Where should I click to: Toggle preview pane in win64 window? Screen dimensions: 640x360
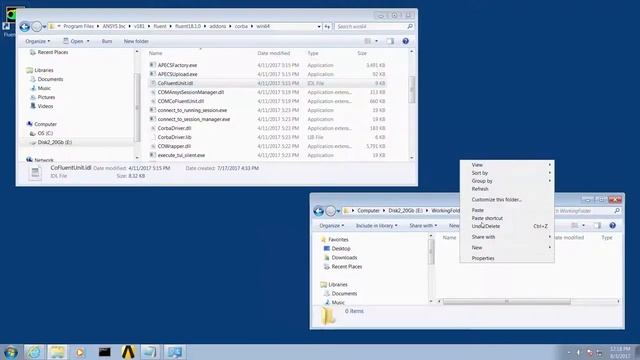pyautogui.click(x=390, y=41)
